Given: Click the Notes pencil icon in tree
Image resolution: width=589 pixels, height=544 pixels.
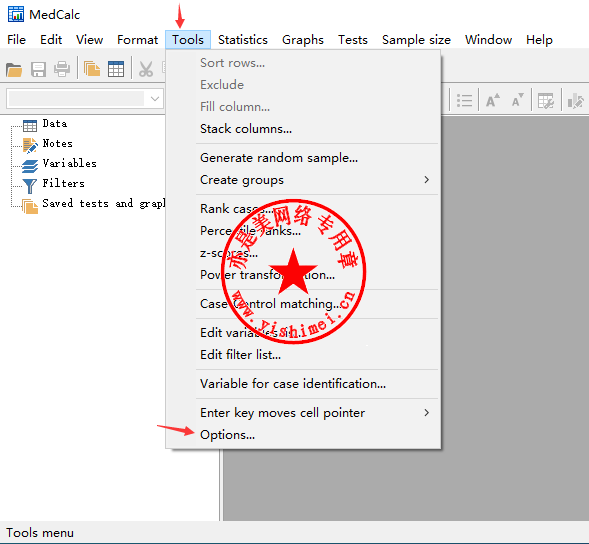Looking at the screenshot, I should [x=30, y=146].
